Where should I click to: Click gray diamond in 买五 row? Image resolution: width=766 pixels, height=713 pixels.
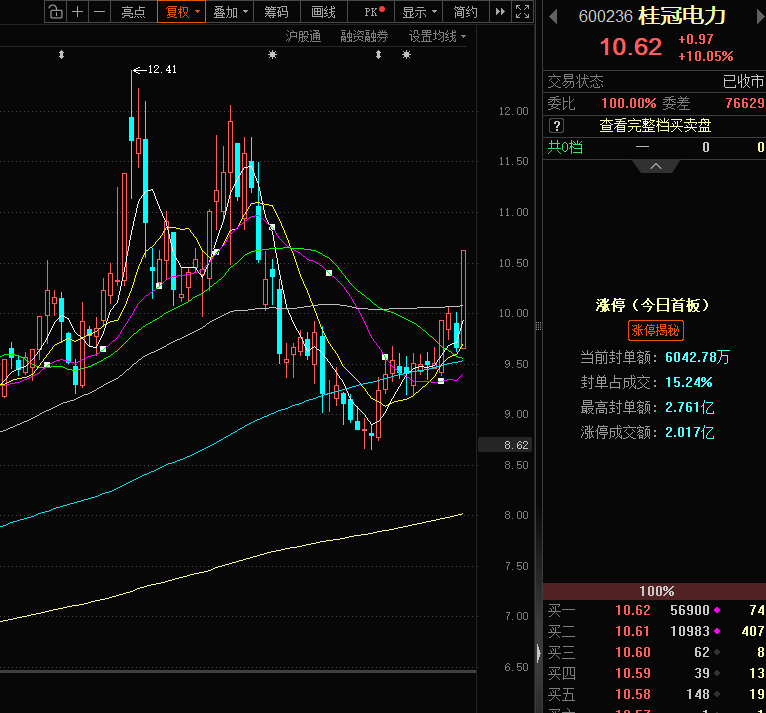tap(717, 694)
